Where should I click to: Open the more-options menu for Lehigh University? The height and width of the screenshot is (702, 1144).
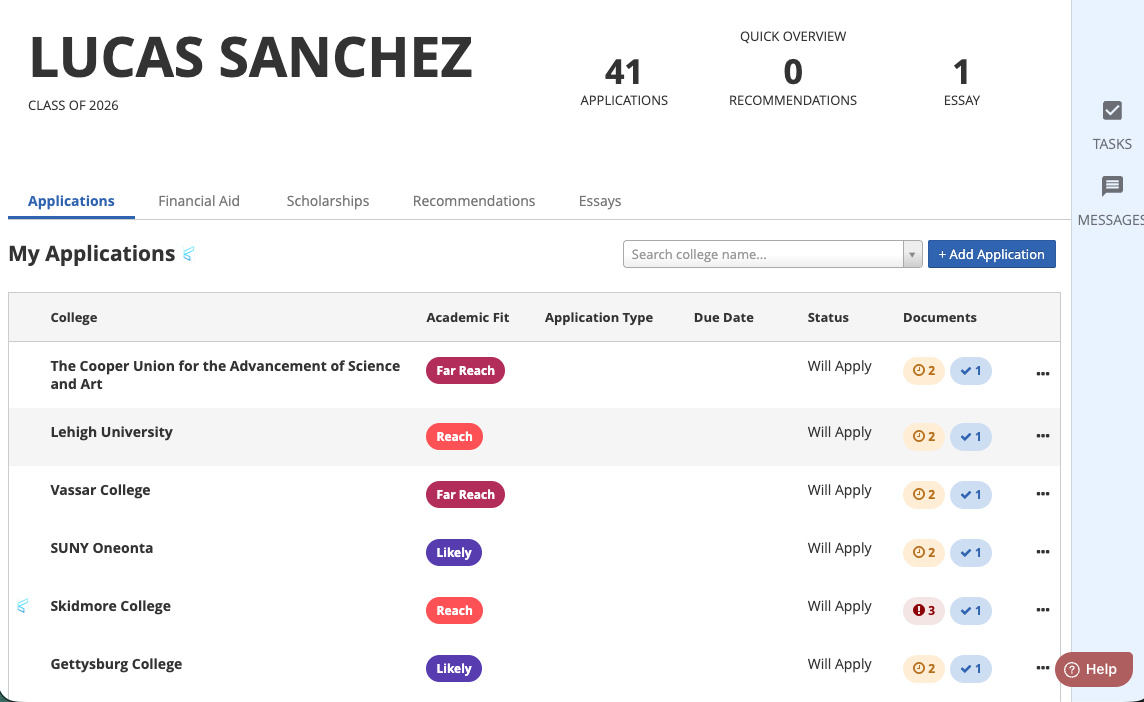tap(1043, 436)
